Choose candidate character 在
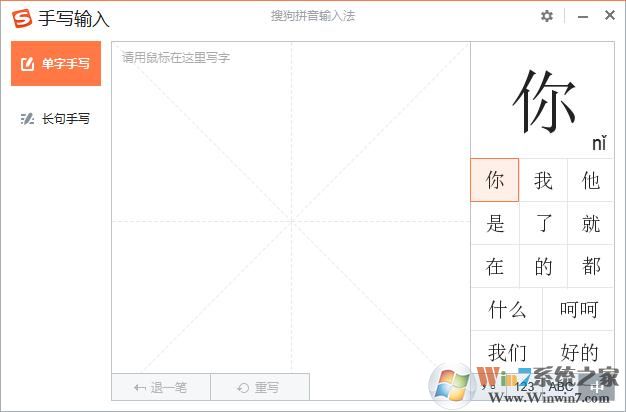 pos(495,266)
